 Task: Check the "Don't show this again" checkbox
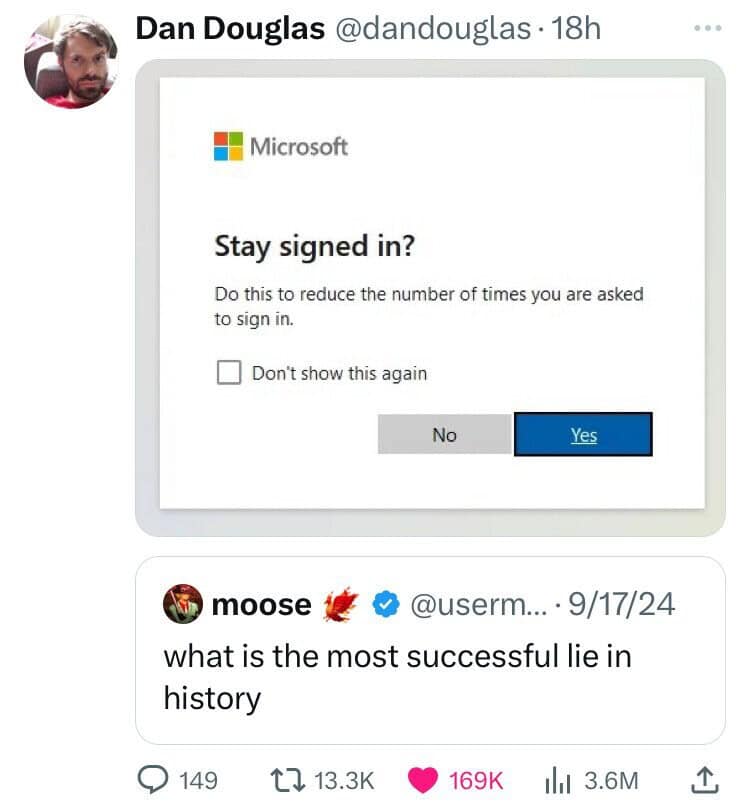pyautogui.click(x=229, y=373)
